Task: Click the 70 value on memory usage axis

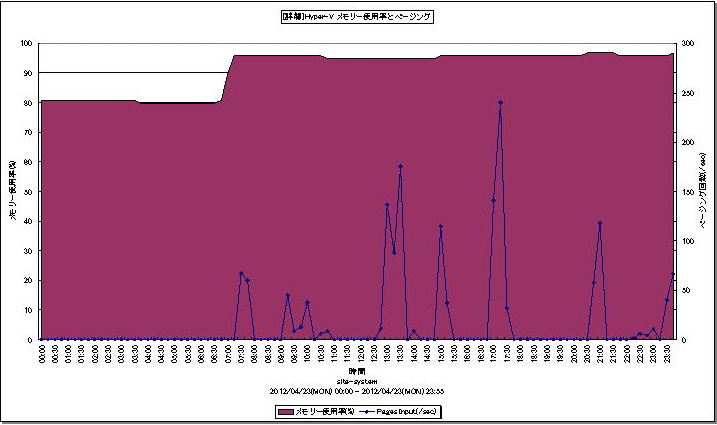Action: tap(28, 132)
